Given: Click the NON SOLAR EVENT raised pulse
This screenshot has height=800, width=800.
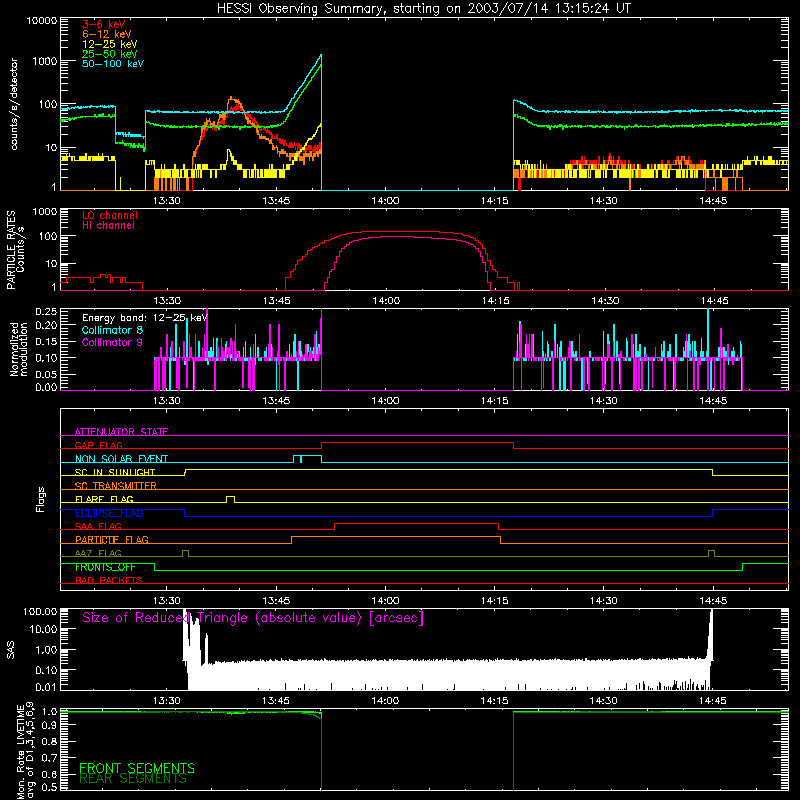Looking at the screenshot, I should coord(308,458).
